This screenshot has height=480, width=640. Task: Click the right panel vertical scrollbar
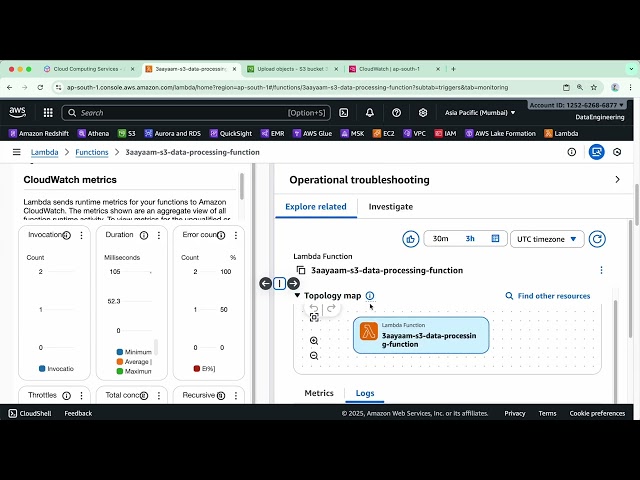pyautogui.click(x=631, y=278)
